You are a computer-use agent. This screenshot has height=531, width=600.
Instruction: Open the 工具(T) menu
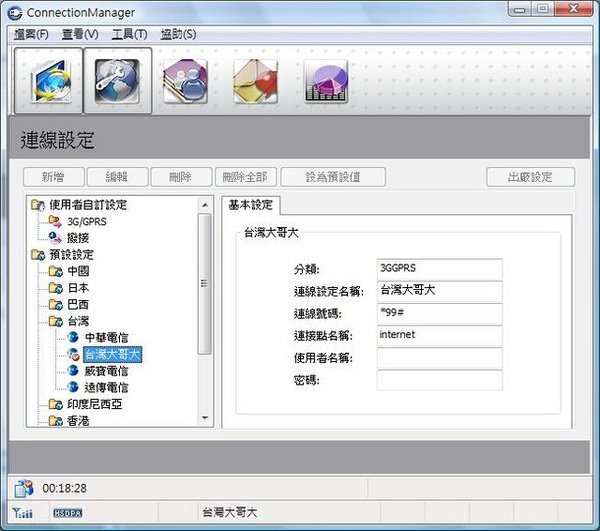(129, 34)
